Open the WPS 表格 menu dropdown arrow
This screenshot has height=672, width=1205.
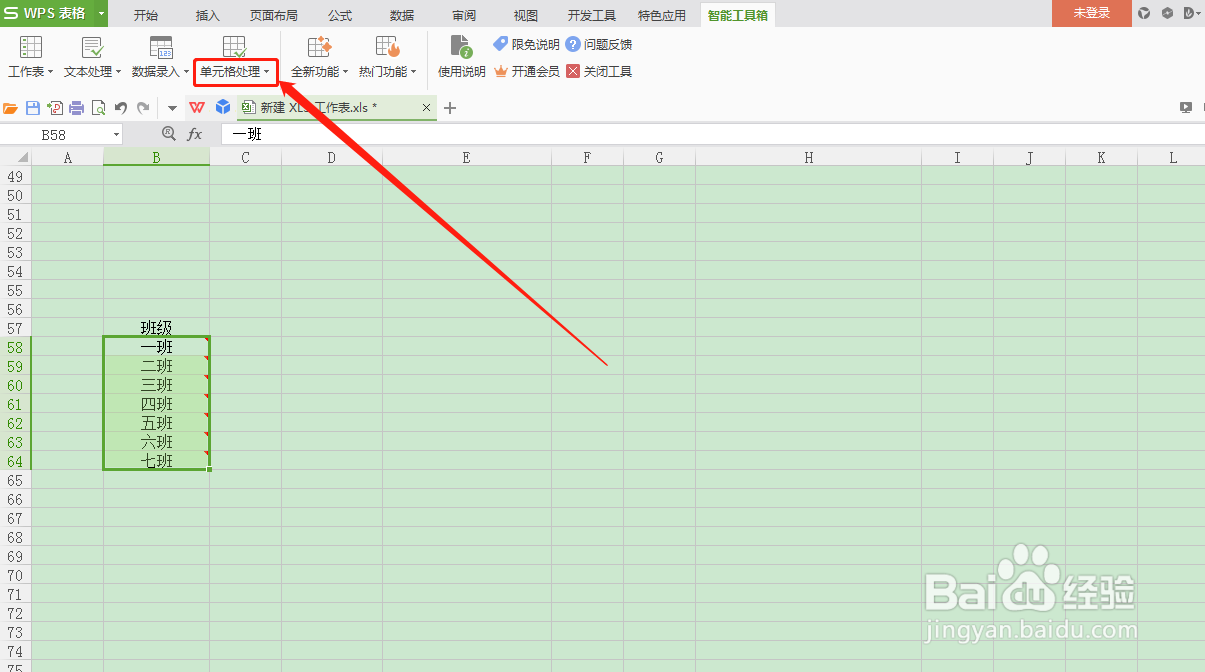(101, 13)
